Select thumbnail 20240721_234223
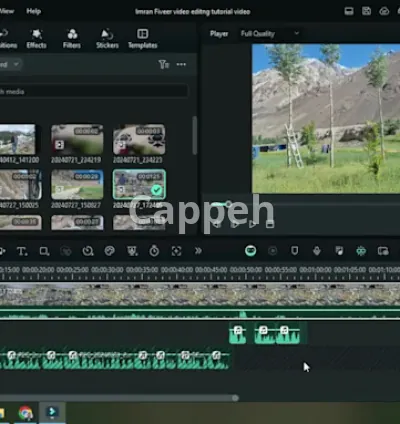Image resolution: width=400 pixels, height=424 pixels. pos(139,139)
